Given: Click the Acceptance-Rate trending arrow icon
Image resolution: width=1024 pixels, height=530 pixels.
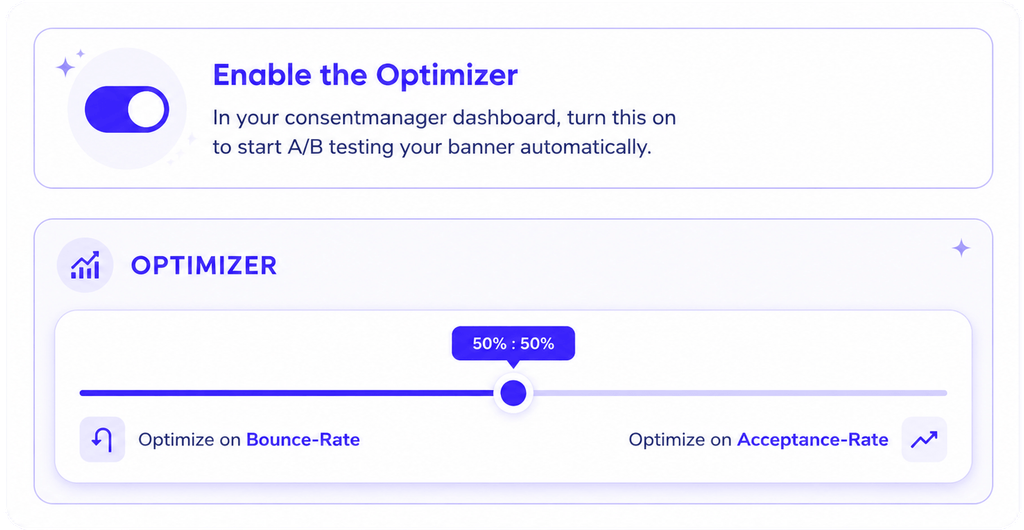Looking at the screenshot, I should point(924,439).
